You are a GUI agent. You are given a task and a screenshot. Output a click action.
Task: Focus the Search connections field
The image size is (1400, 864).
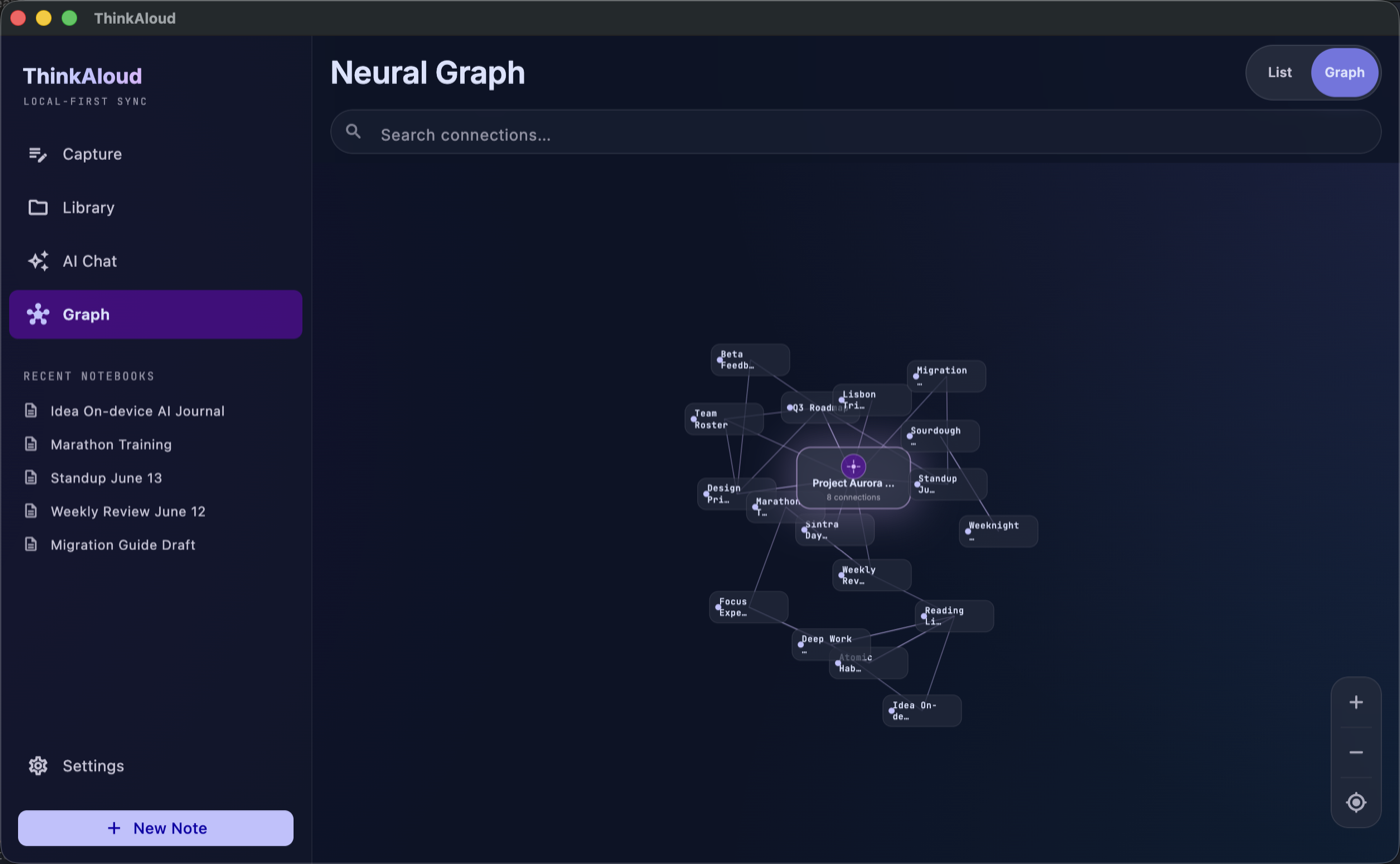point(856,132)
